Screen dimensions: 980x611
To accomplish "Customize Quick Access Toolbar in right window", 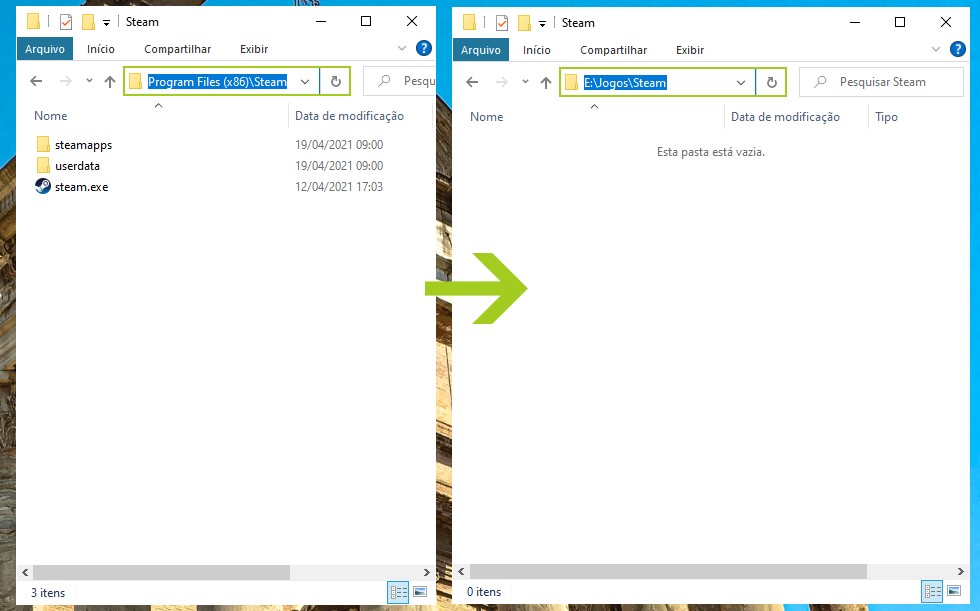I will pos(542,24).
